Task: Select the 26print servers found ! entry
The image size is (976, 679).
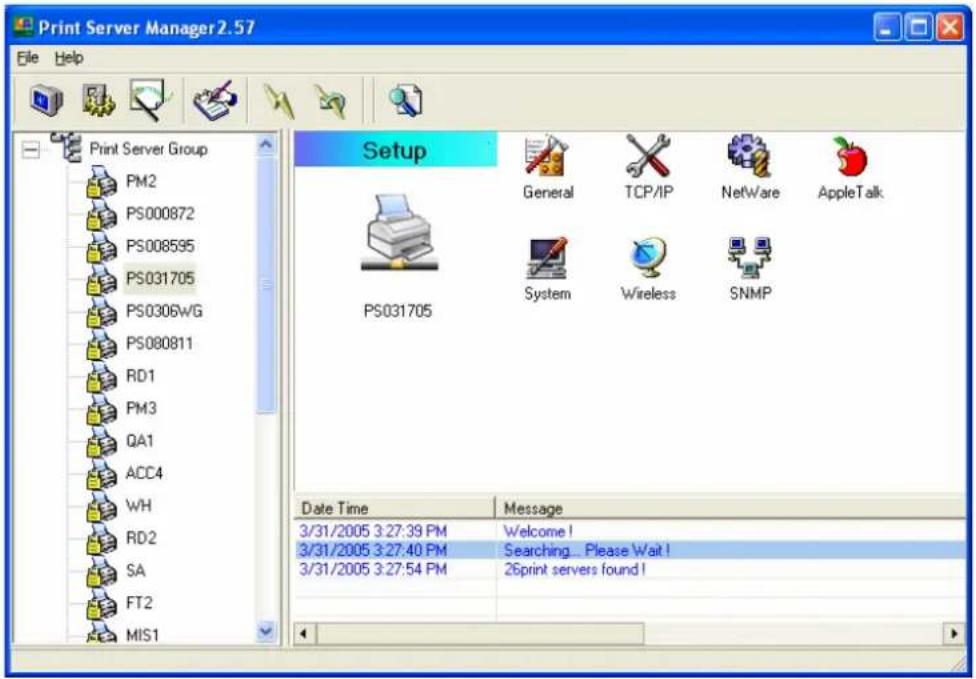Action: [630, 569]
